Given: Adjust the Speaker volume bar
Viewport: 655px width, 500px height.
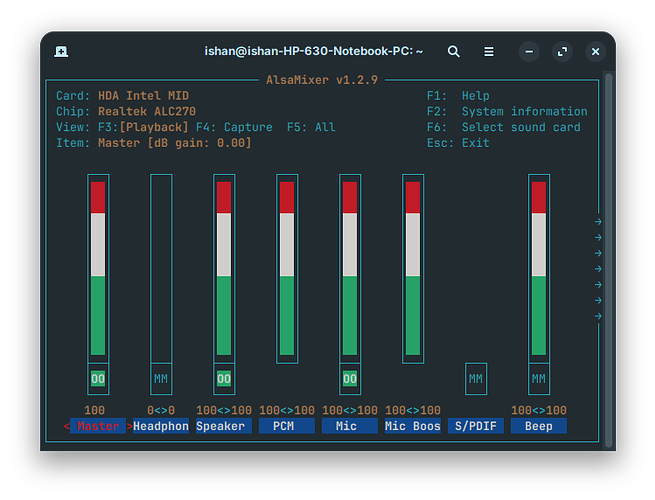Looking at the screenshot, I should click(x=224, y=269).
